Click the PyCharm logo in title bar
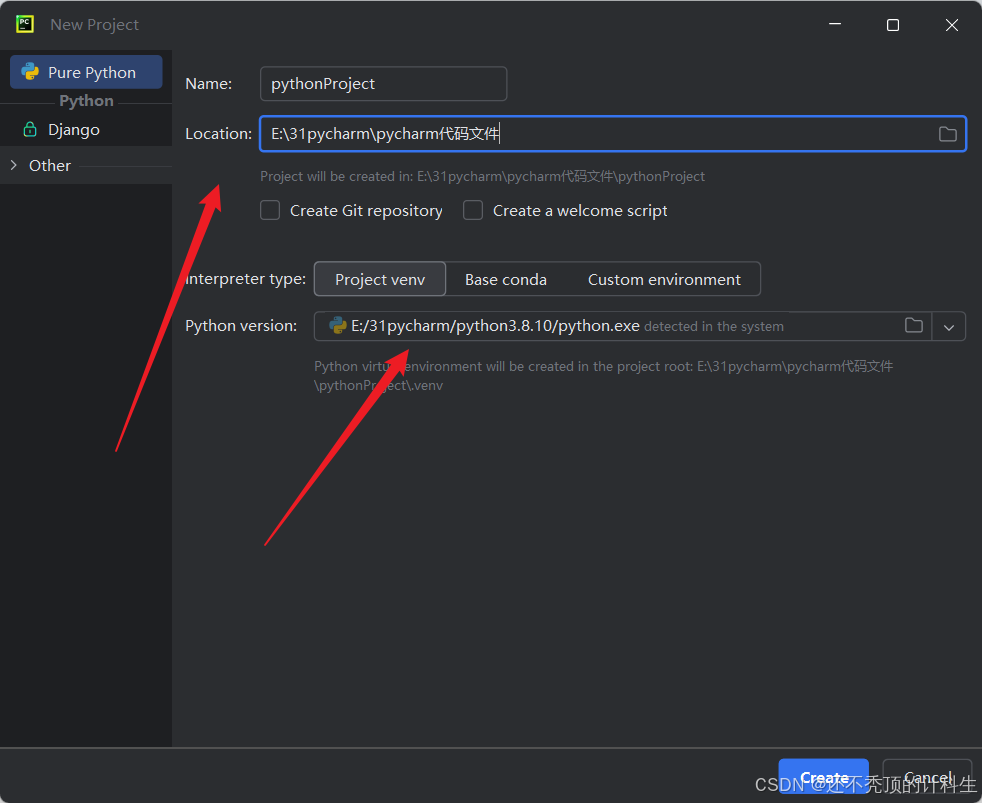Viewport: 982px width, 803px height. 25,24
